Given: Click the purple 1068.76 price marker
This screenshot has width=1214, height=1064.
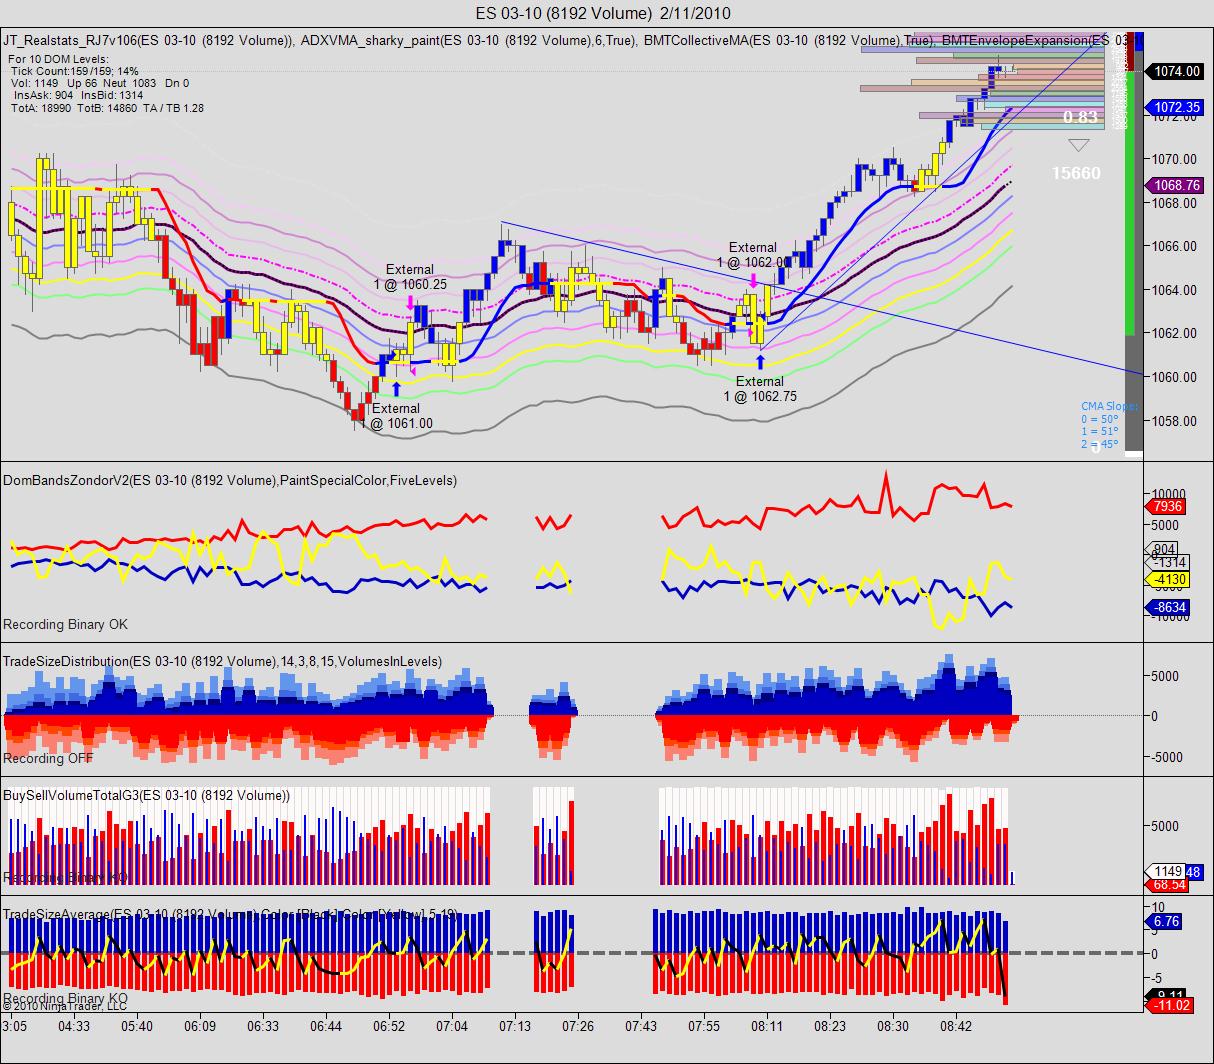Looking at the screenshot, I should (x=1175, y=185).
